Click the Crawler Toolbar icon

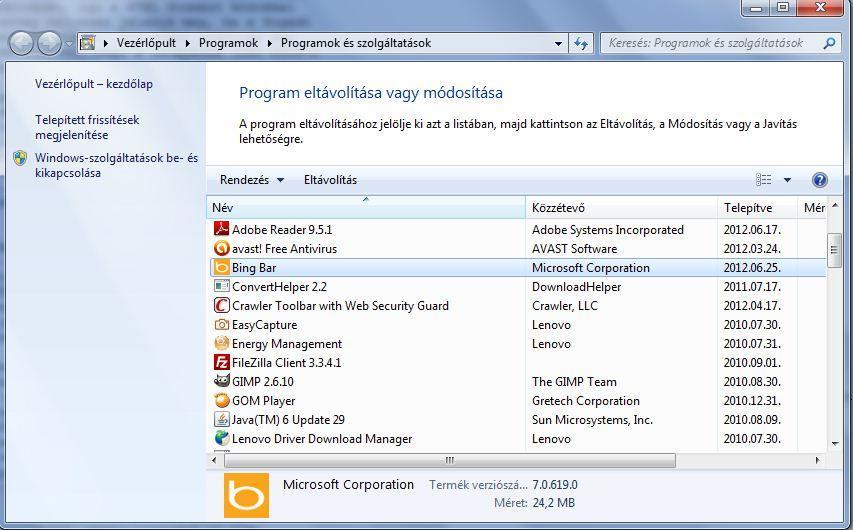point(221,305)
